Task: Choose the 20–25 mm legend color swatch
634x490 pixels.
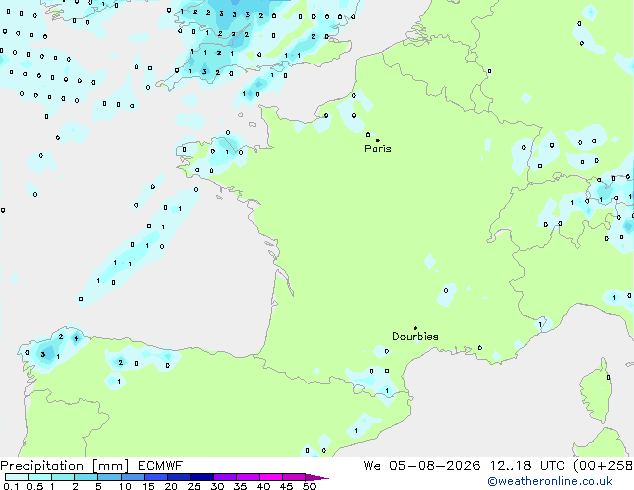Action: click(178, 477)
